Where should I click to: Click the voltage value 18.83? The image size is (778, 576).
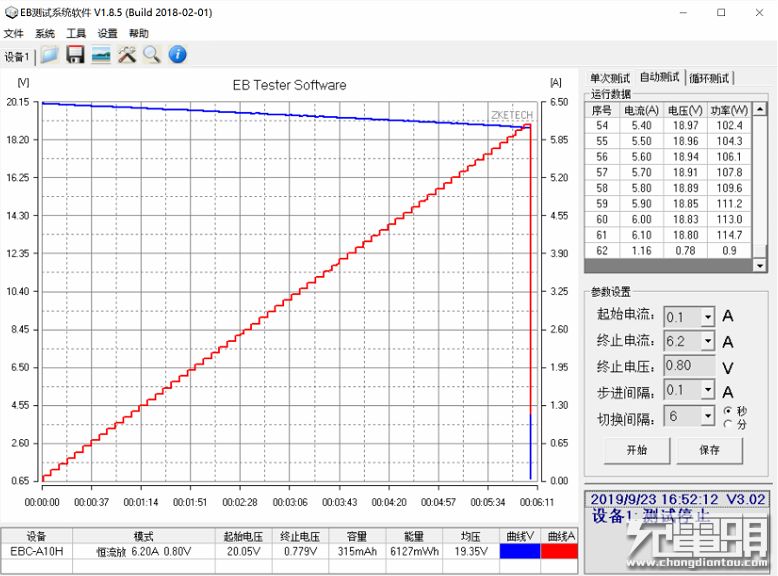(685, 219)
